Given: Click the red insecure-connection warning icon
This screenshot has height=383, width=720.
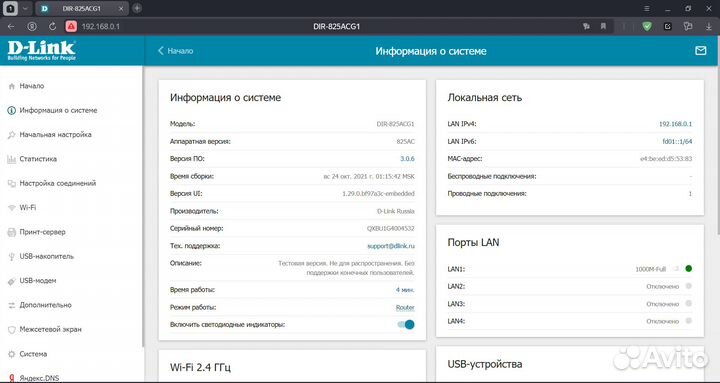Looking at the screenshot, I should click(71, 27).
